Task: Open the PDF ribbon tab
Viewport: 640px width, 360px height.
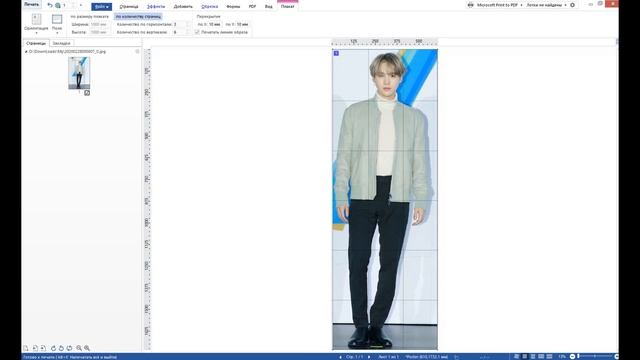Action: pos(252,7)
